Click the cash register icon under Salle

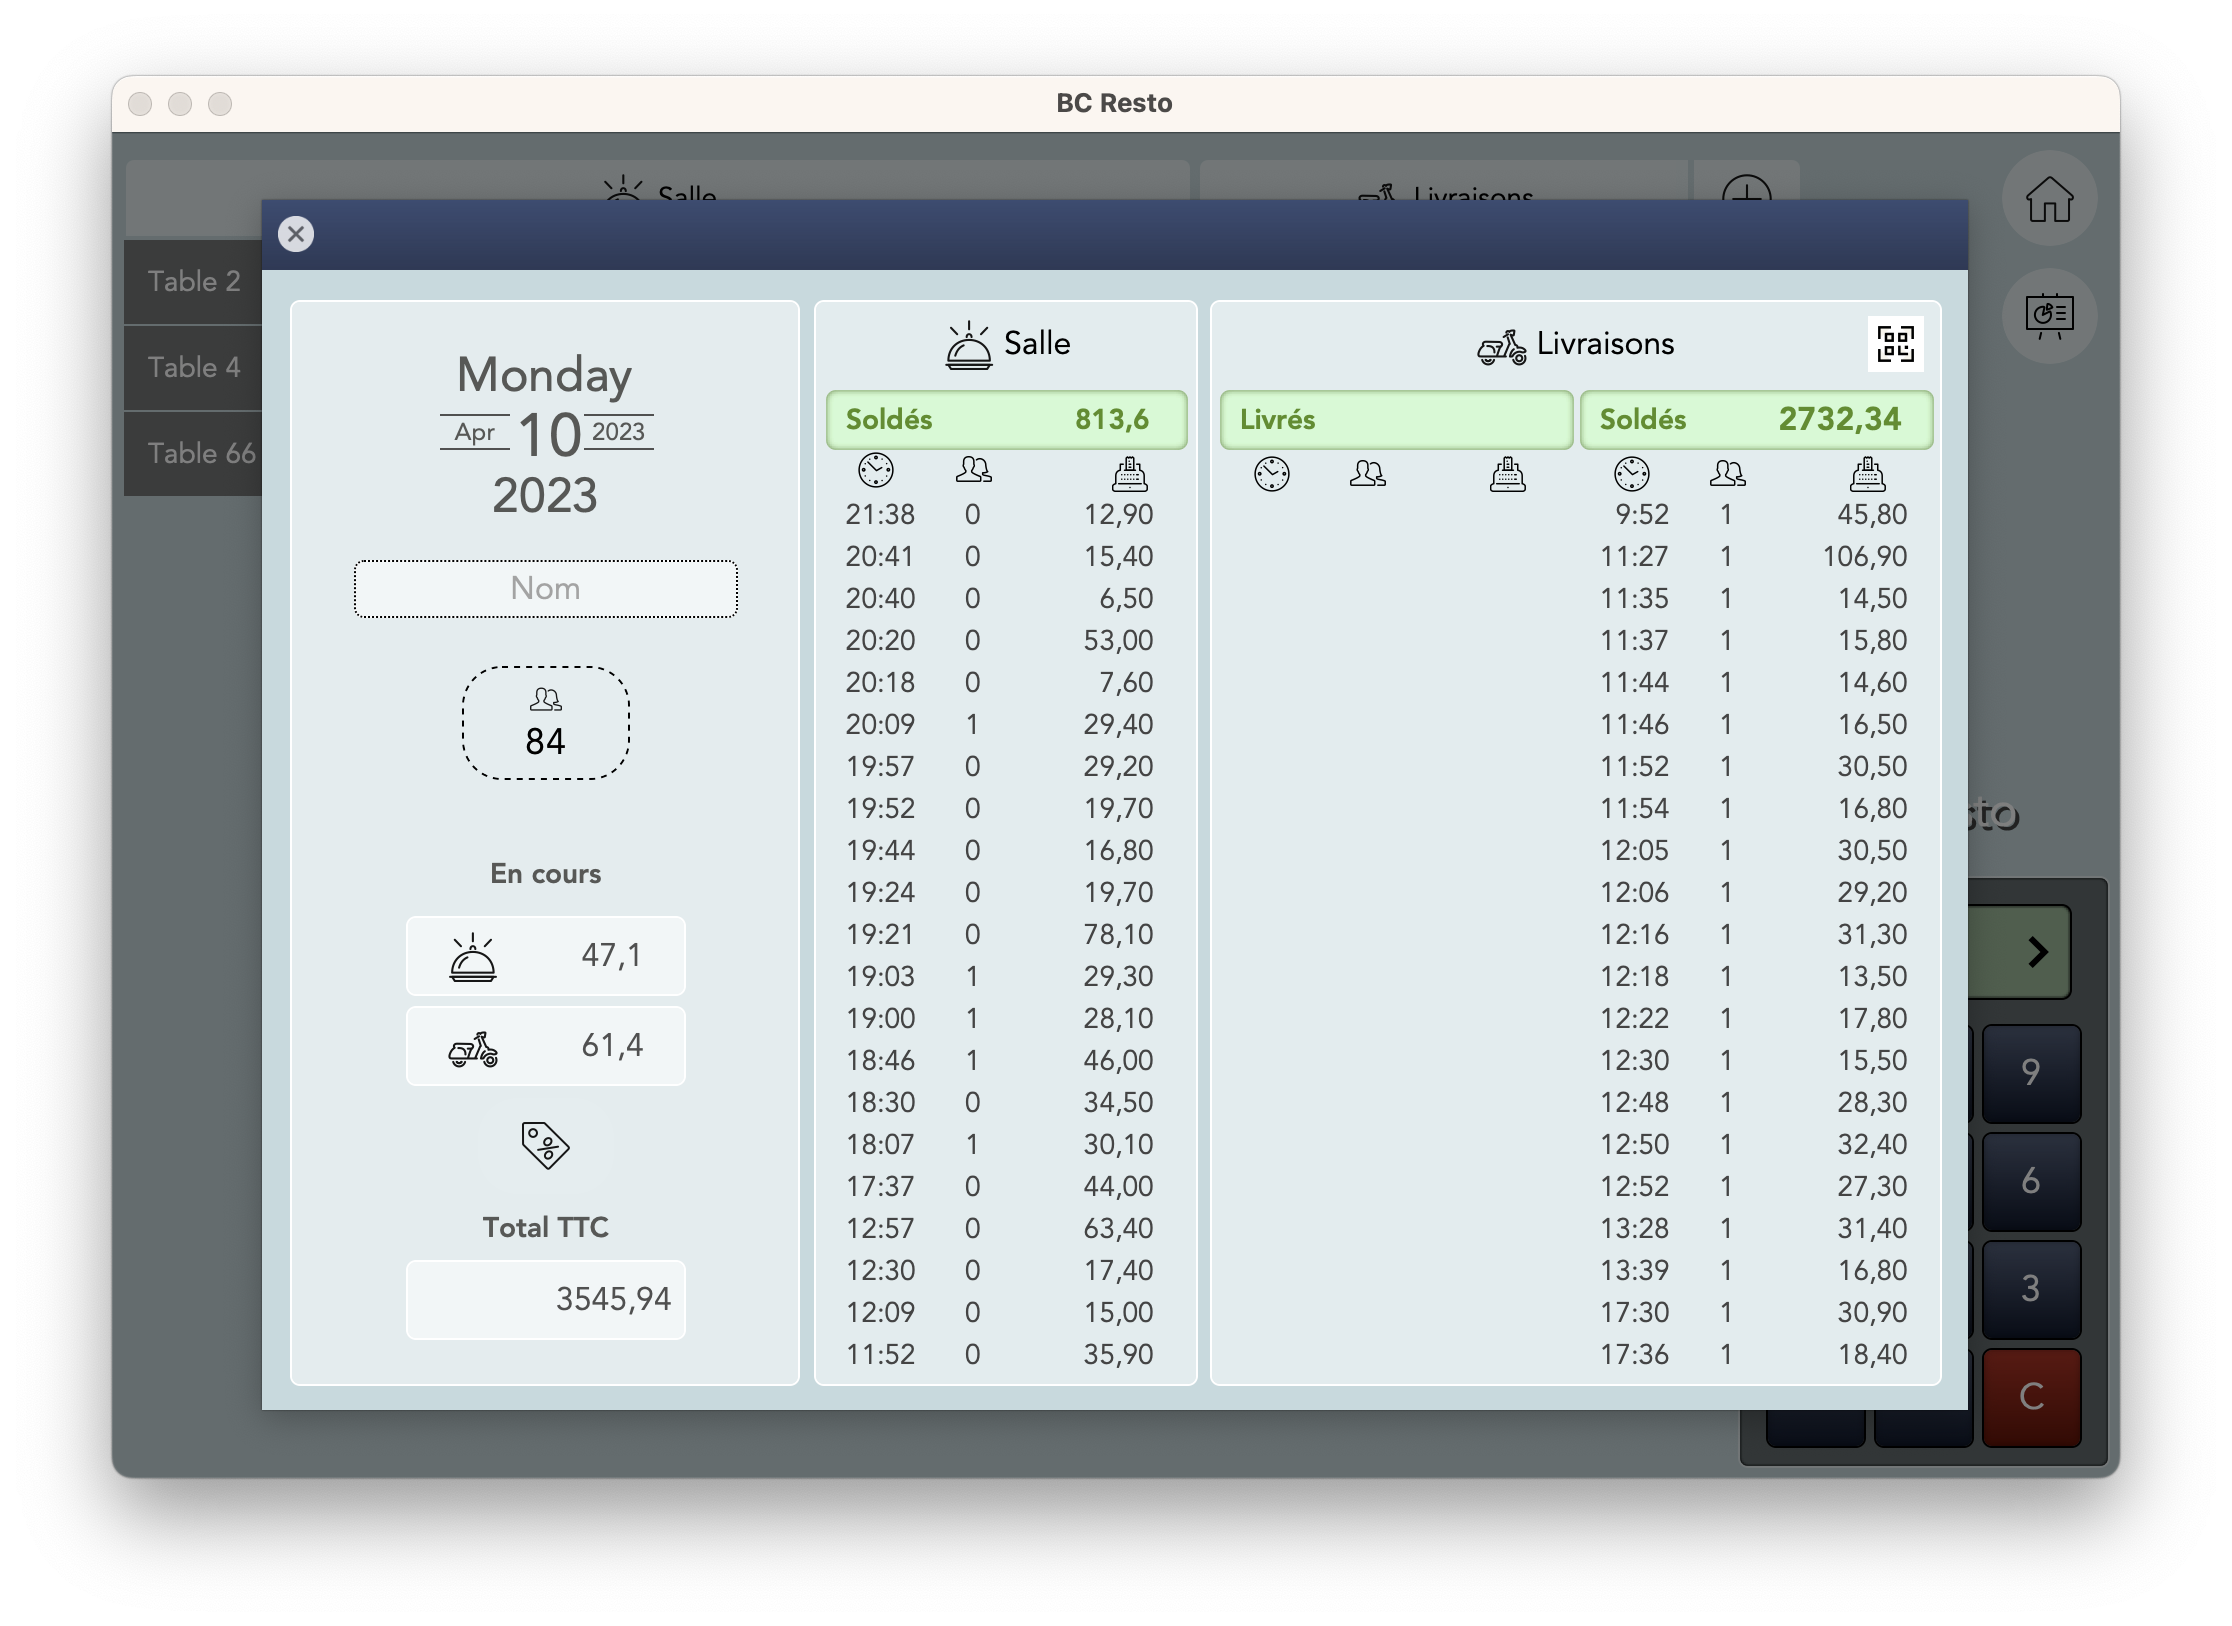point(1129,473)
